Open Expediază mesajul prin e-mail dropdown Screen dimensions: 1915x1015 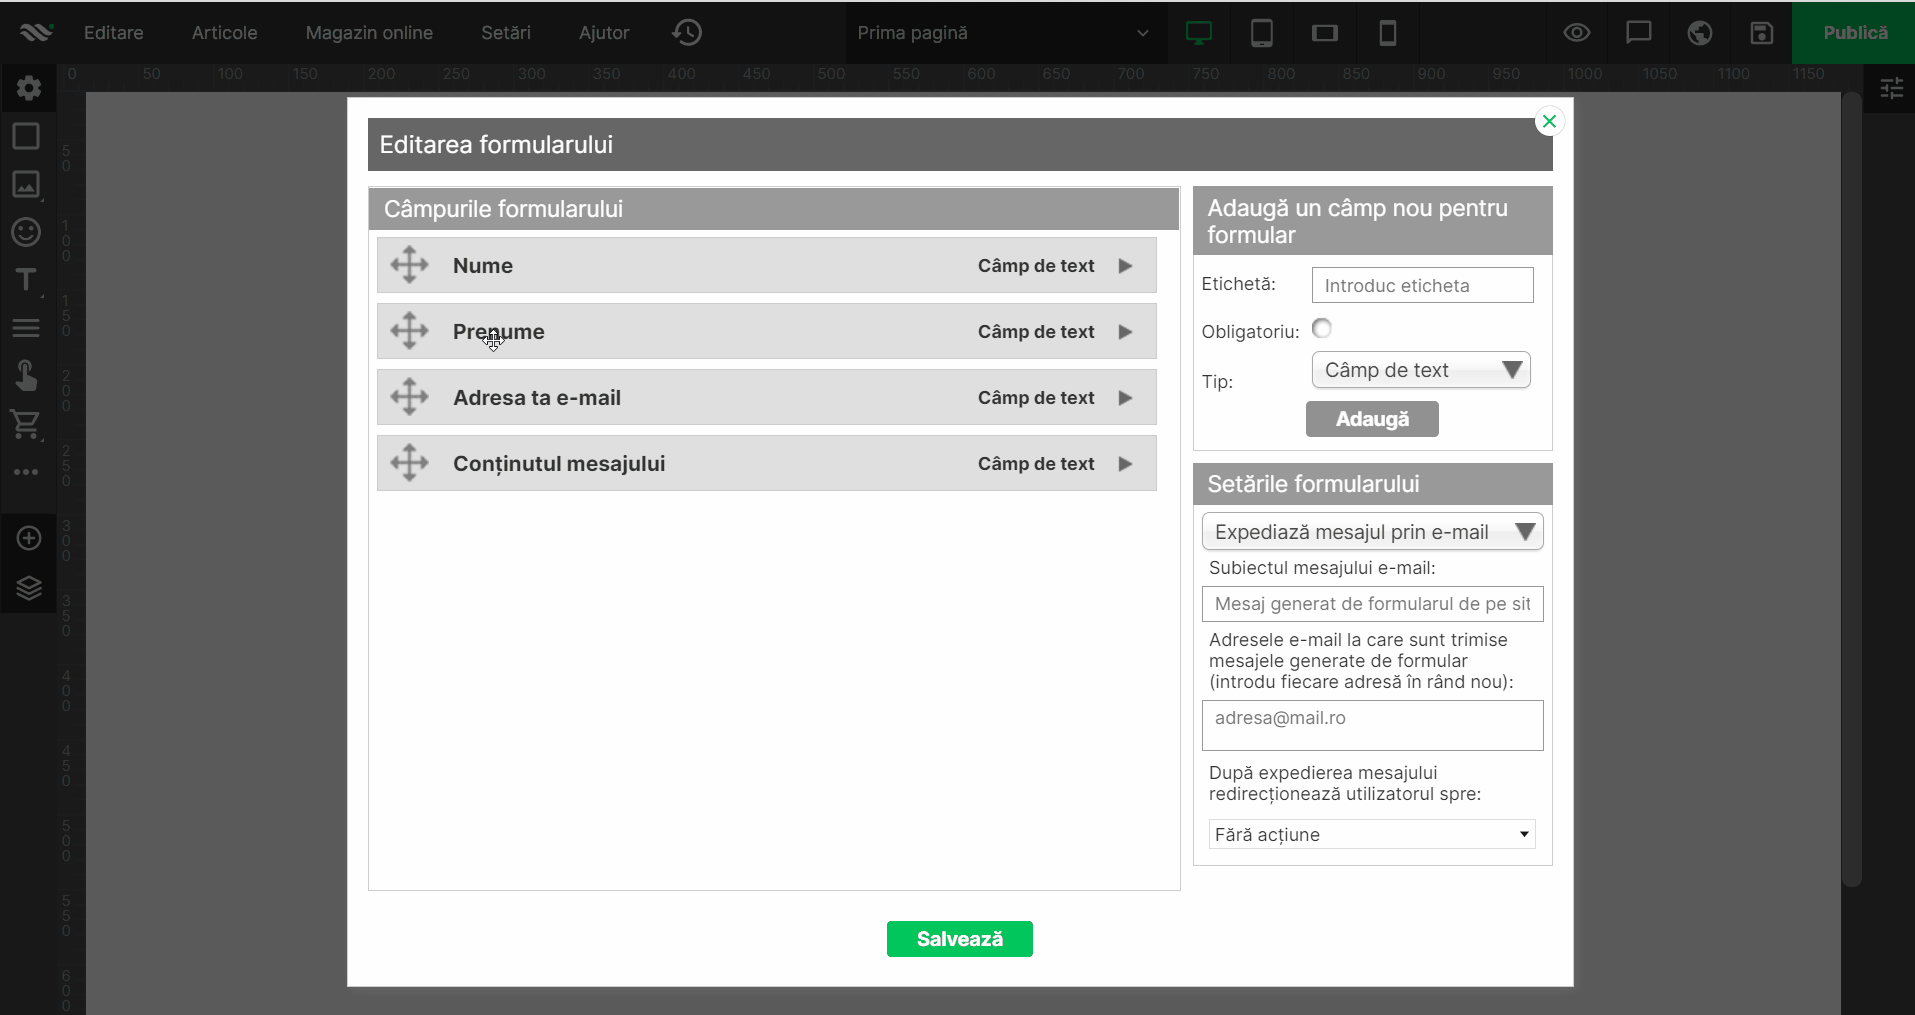1372,532
